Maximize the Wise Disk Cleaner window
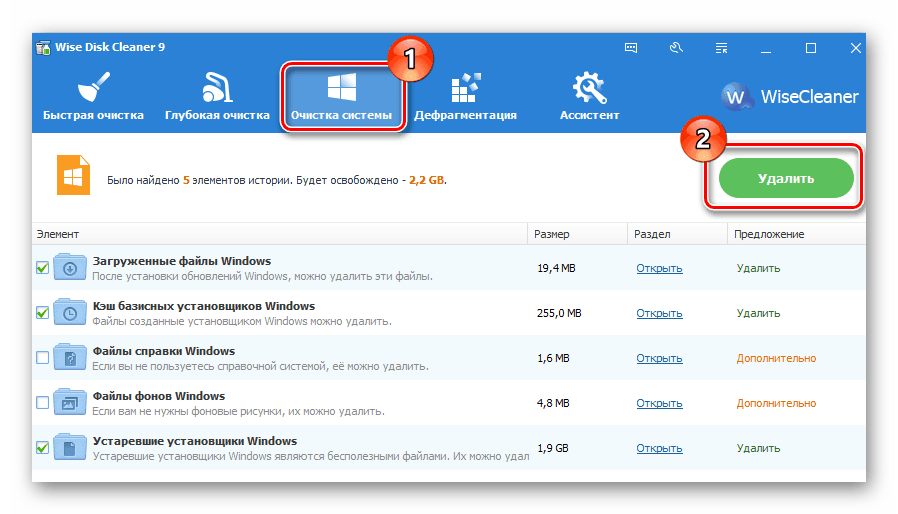The image size is (898, 514). 811,47
